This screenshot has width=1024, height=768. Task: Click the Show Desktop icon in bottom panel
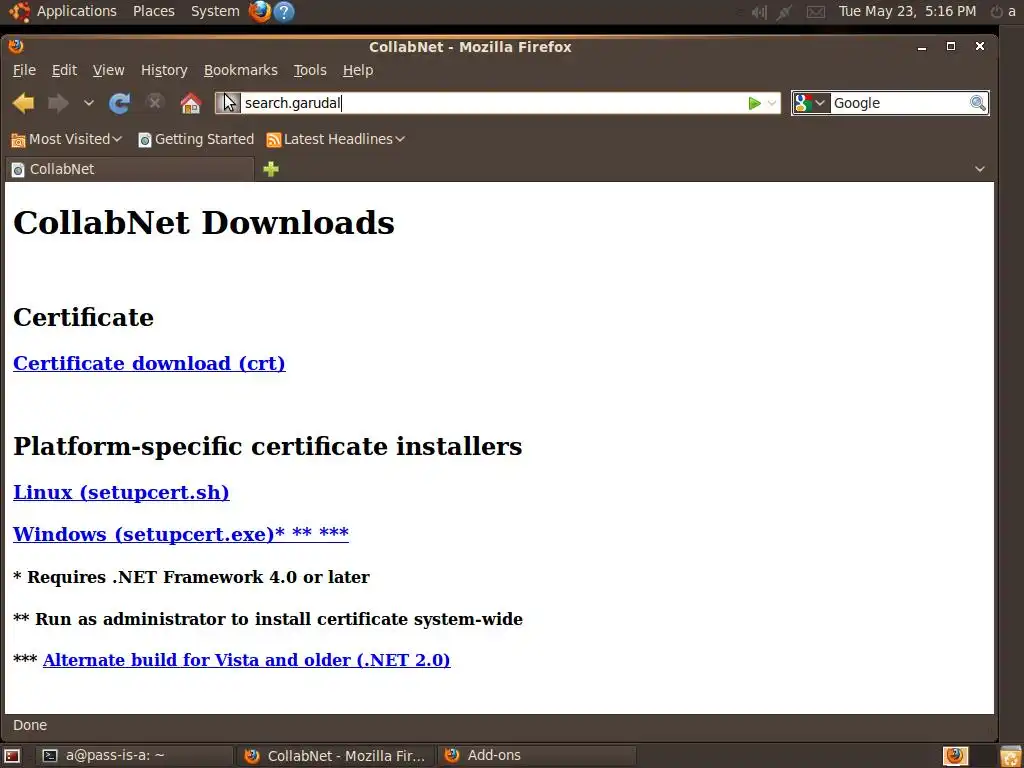click(12, 756)
